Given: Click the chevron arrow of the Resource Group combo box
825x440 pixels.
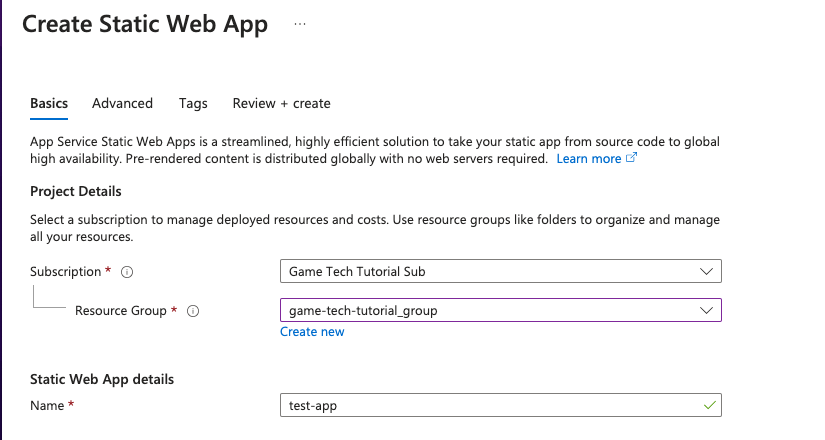Looking at the screenshot, I should pos(706,311).
